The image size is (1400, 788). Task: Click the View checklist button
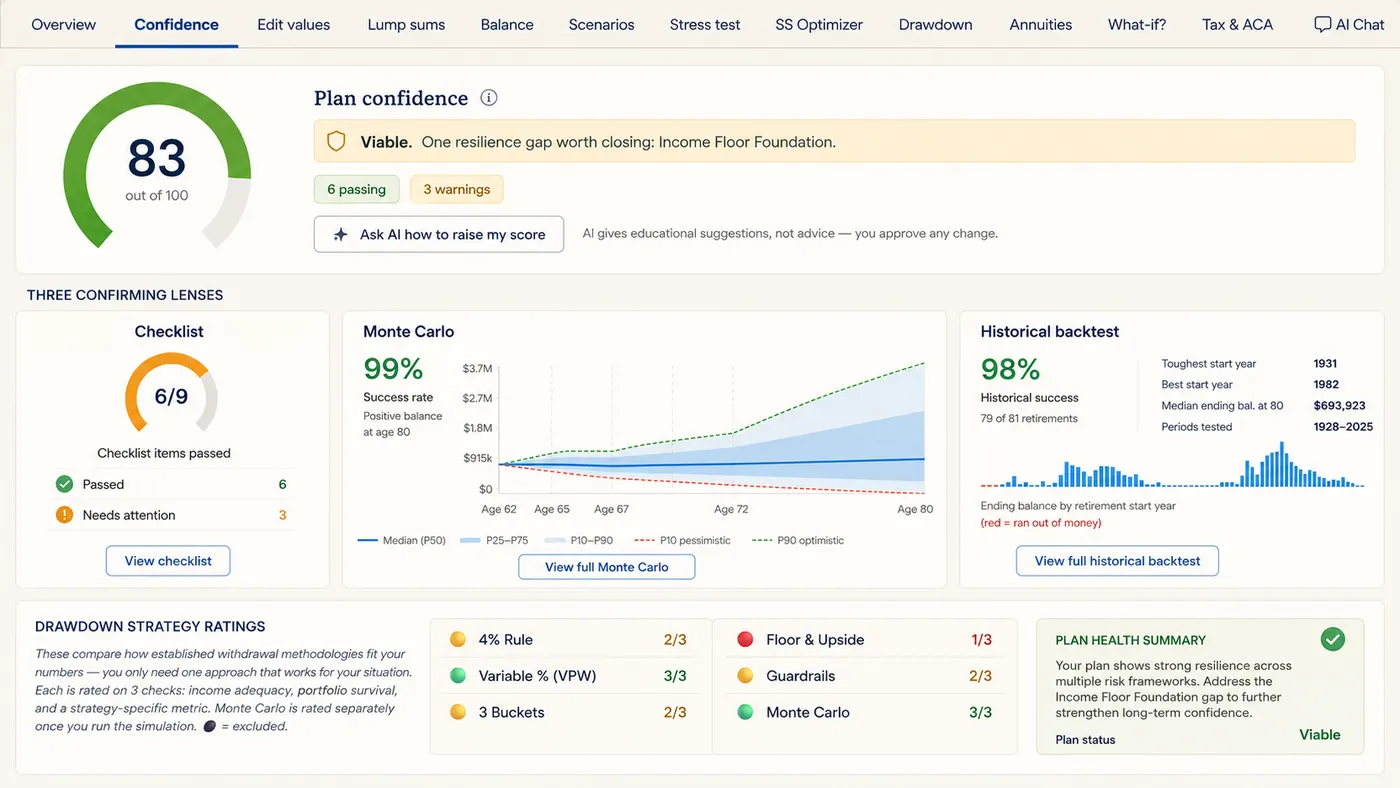click(x=168, y=561)
